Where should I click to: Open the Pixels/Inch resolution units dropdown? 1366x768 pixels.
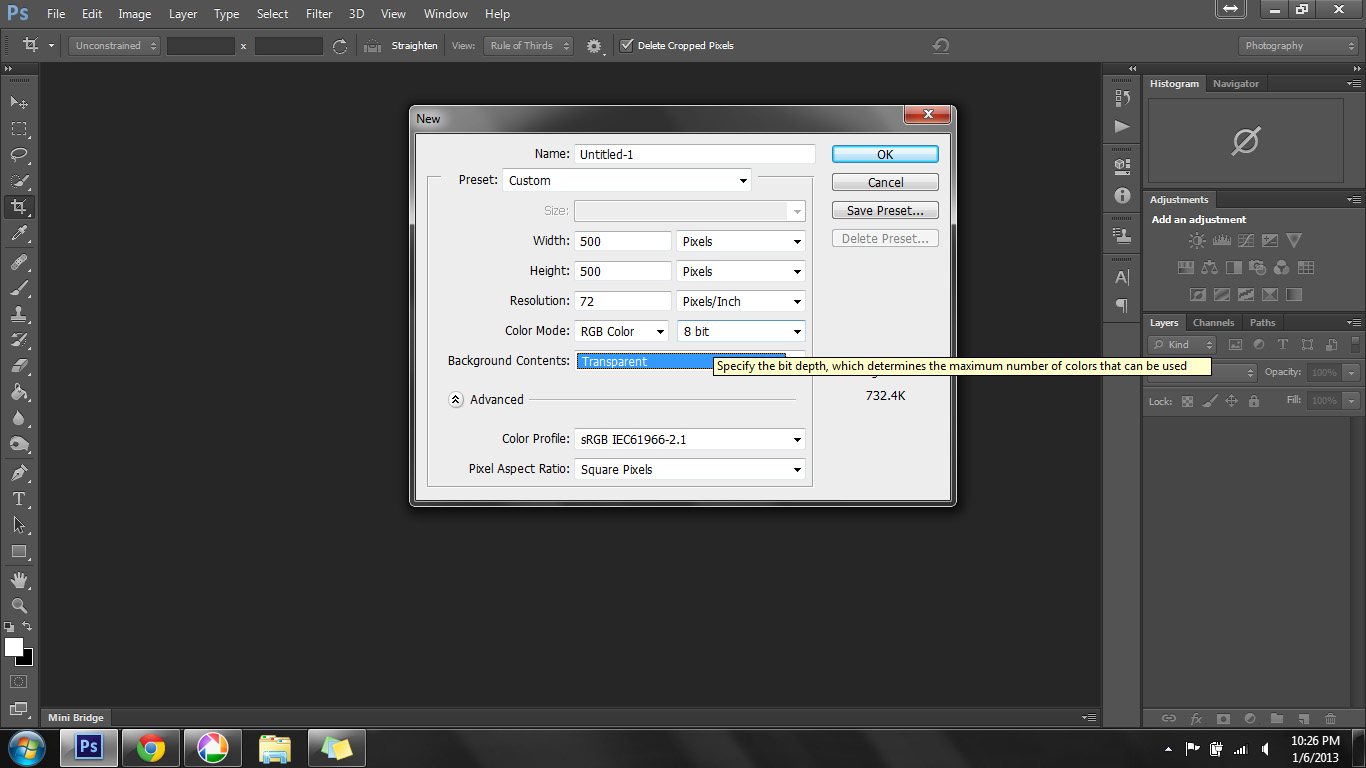pyautogui.click(x=741, y=301)
